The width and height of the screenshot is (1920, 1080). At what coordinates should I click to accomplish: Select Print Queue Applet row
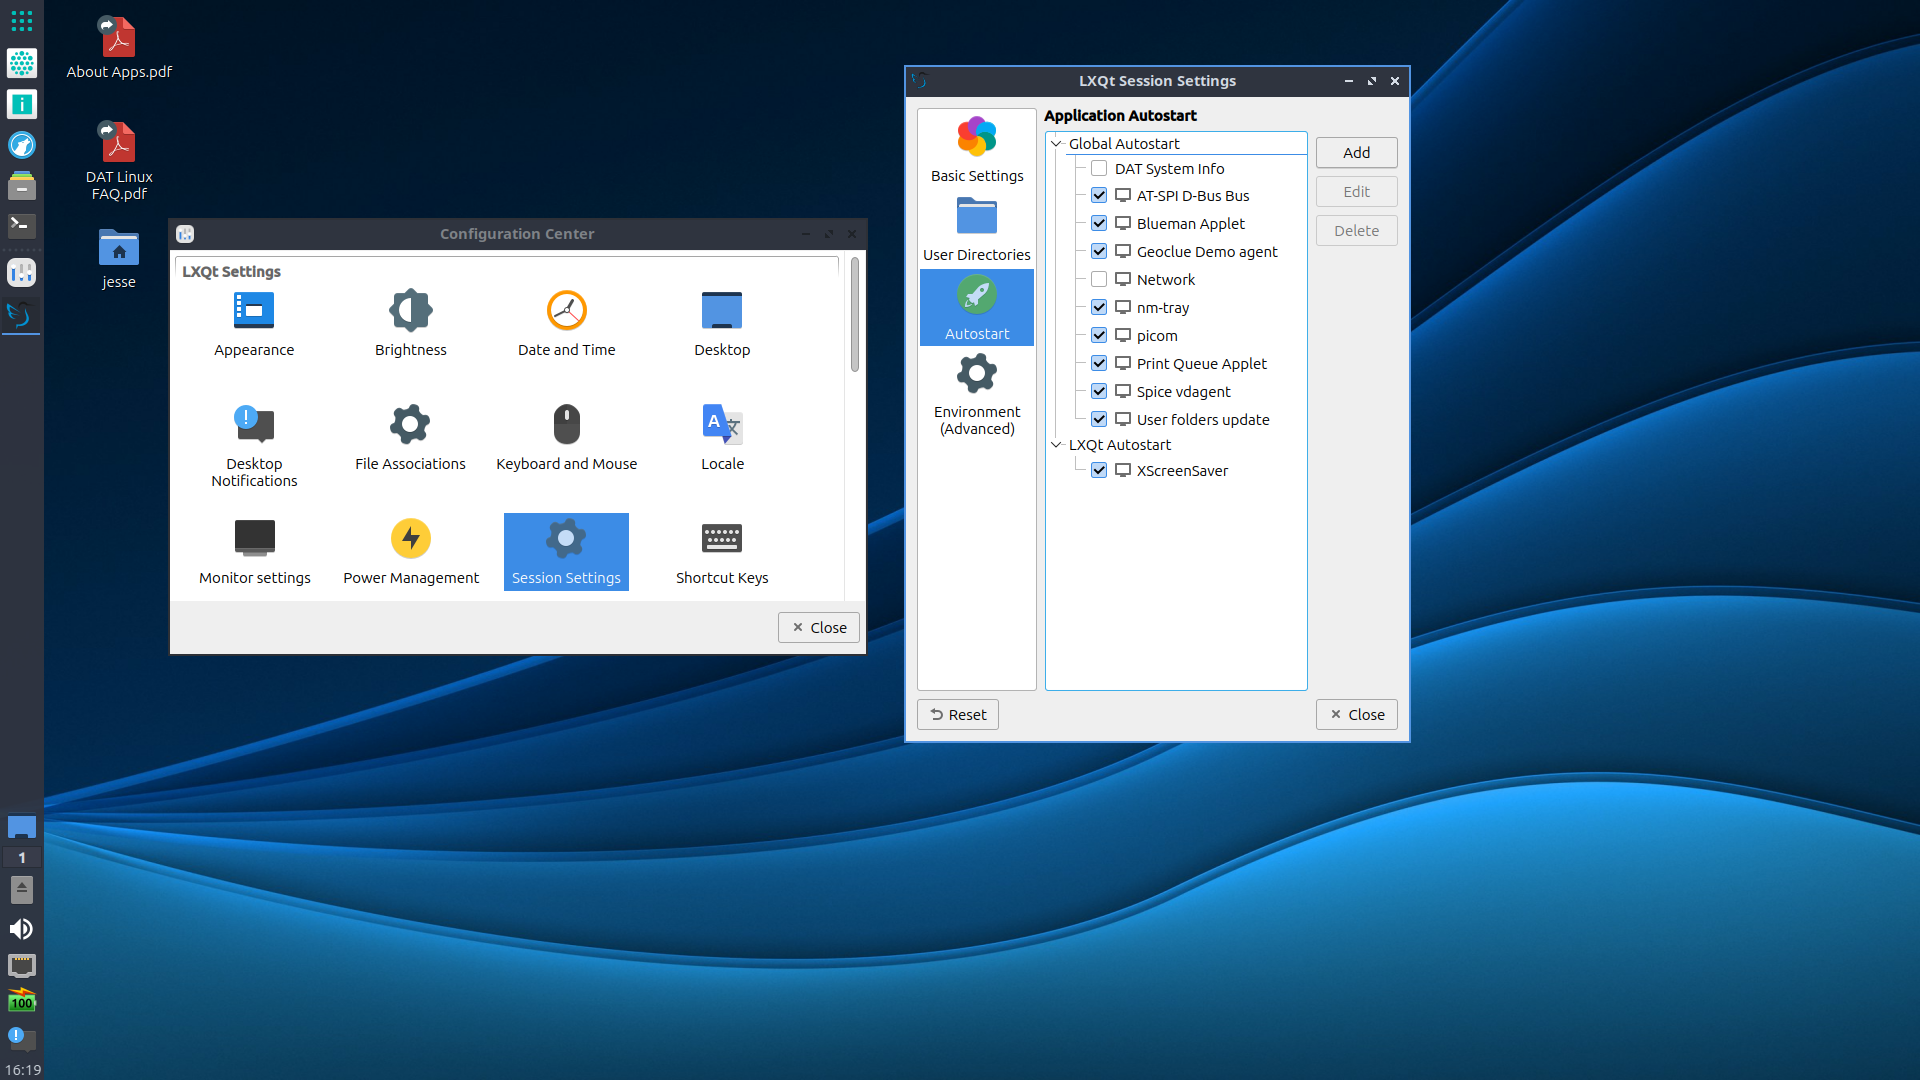(1201, 363)
